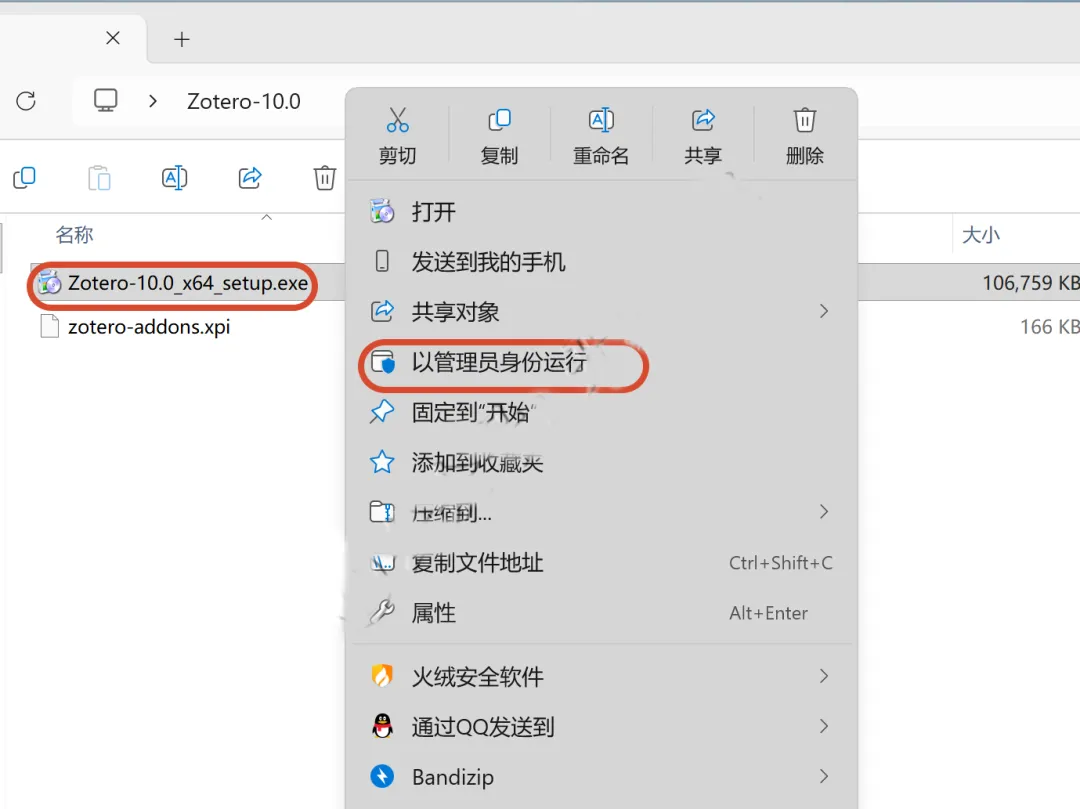This screenshot has height=809, width=1080.
Task: Choose 通过QQ发送到 menu entry
Action: [603, 727]
